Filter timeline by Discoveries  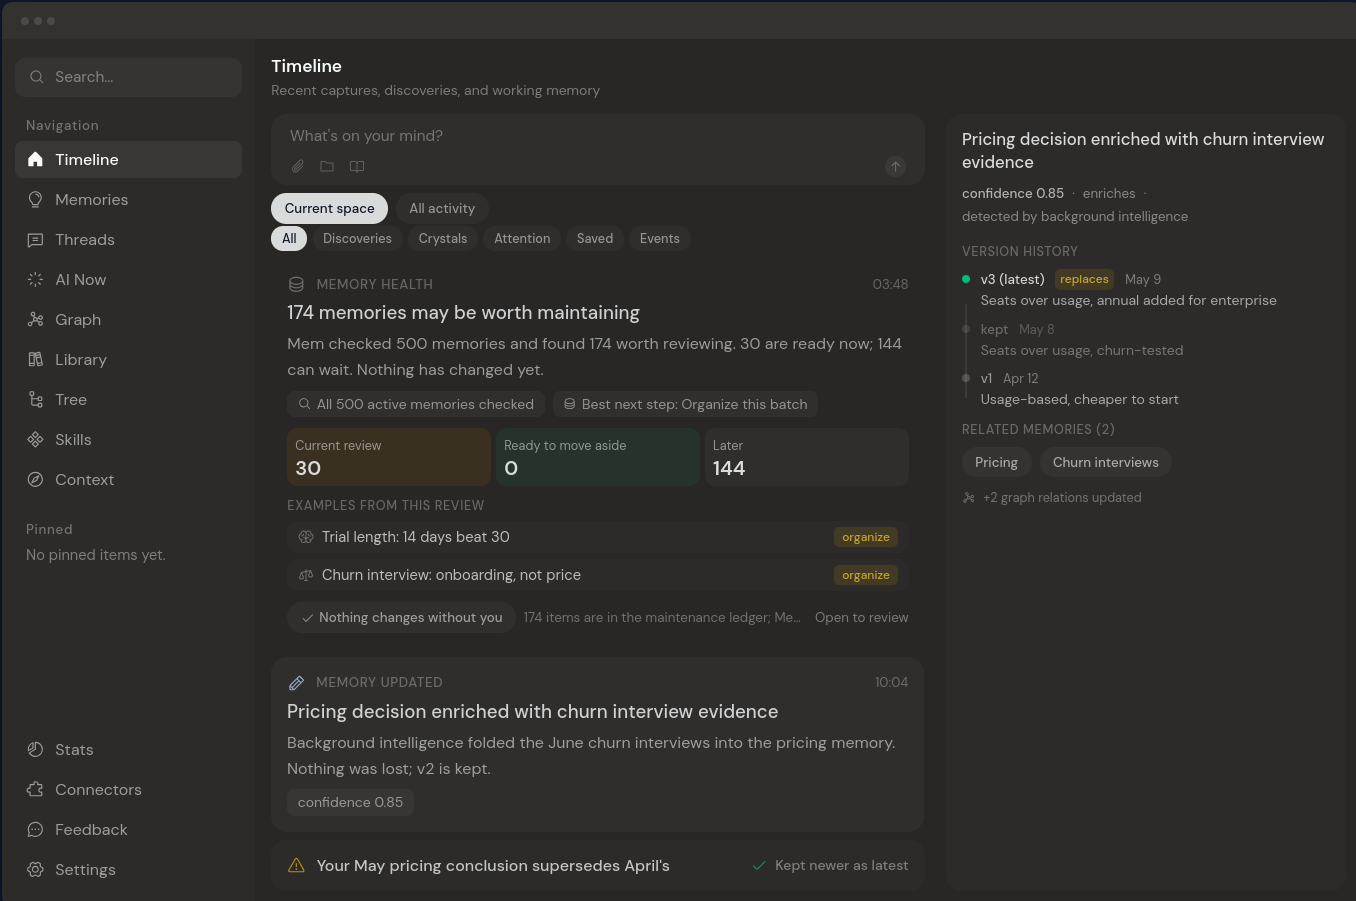point(357,238)
